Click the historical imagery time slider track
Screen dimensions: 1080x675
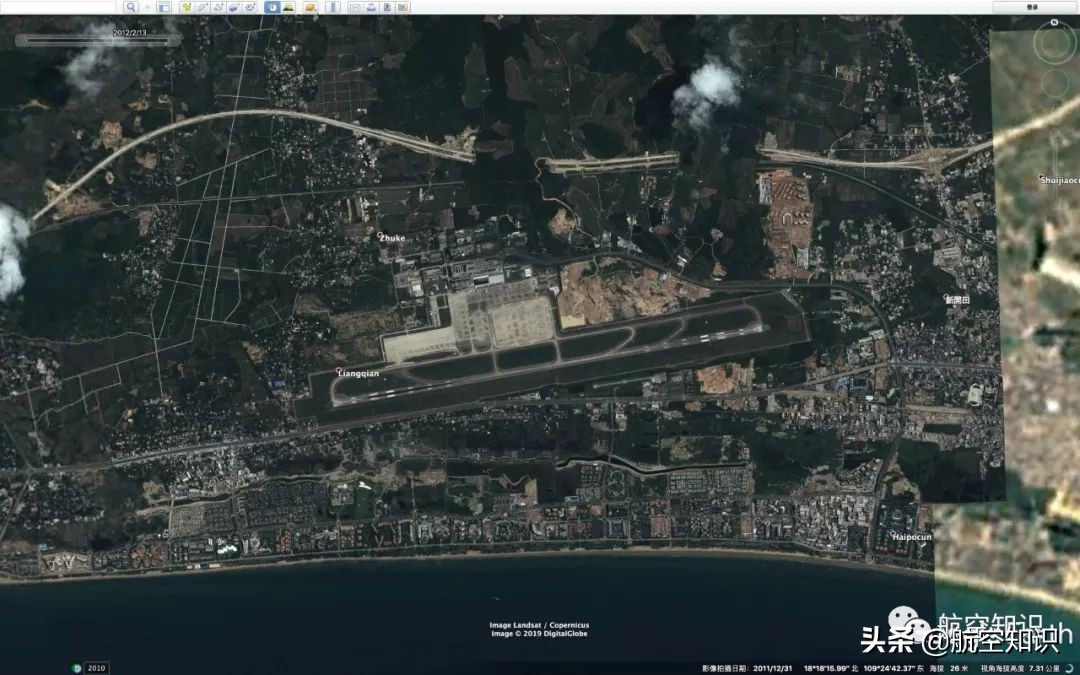coord(98,41)
